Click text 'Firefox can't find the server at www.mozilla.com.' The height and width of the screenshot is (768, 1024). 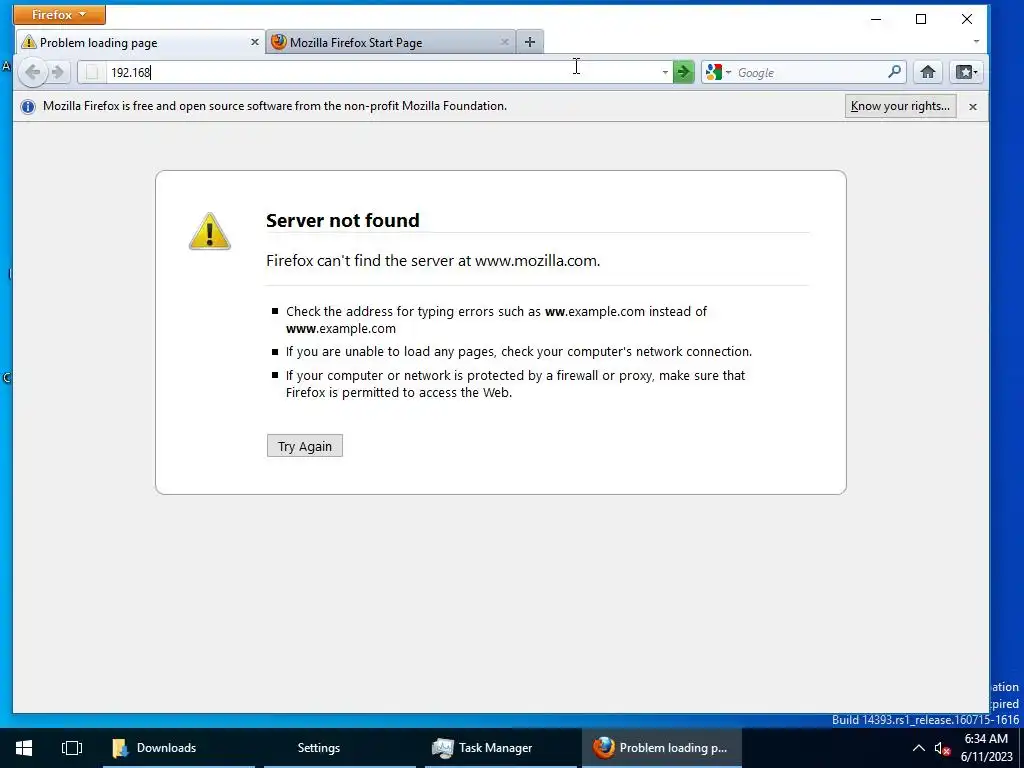433,261
